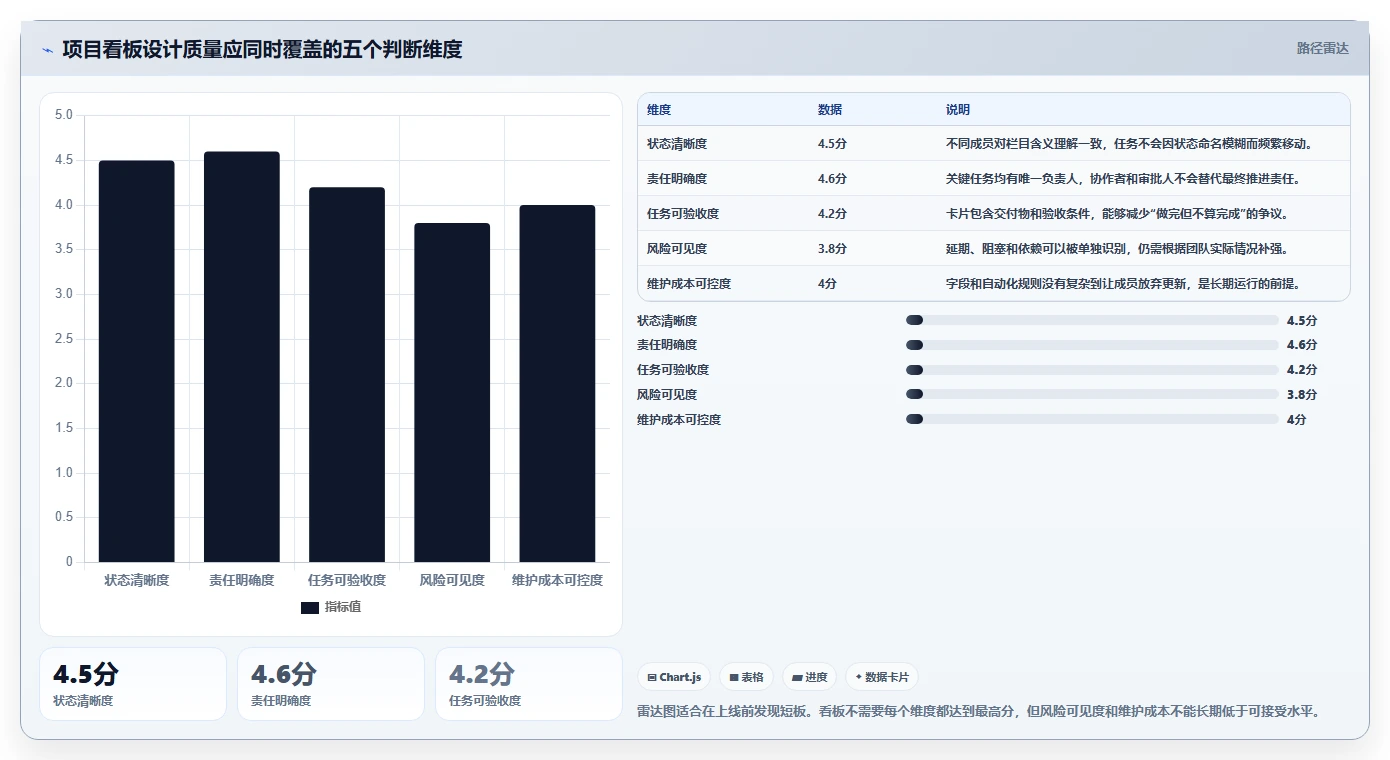1390x760 pixels.
Task: Click the description starting 卡片包含交付物和验收条件
Action: tap(1117, 214)
